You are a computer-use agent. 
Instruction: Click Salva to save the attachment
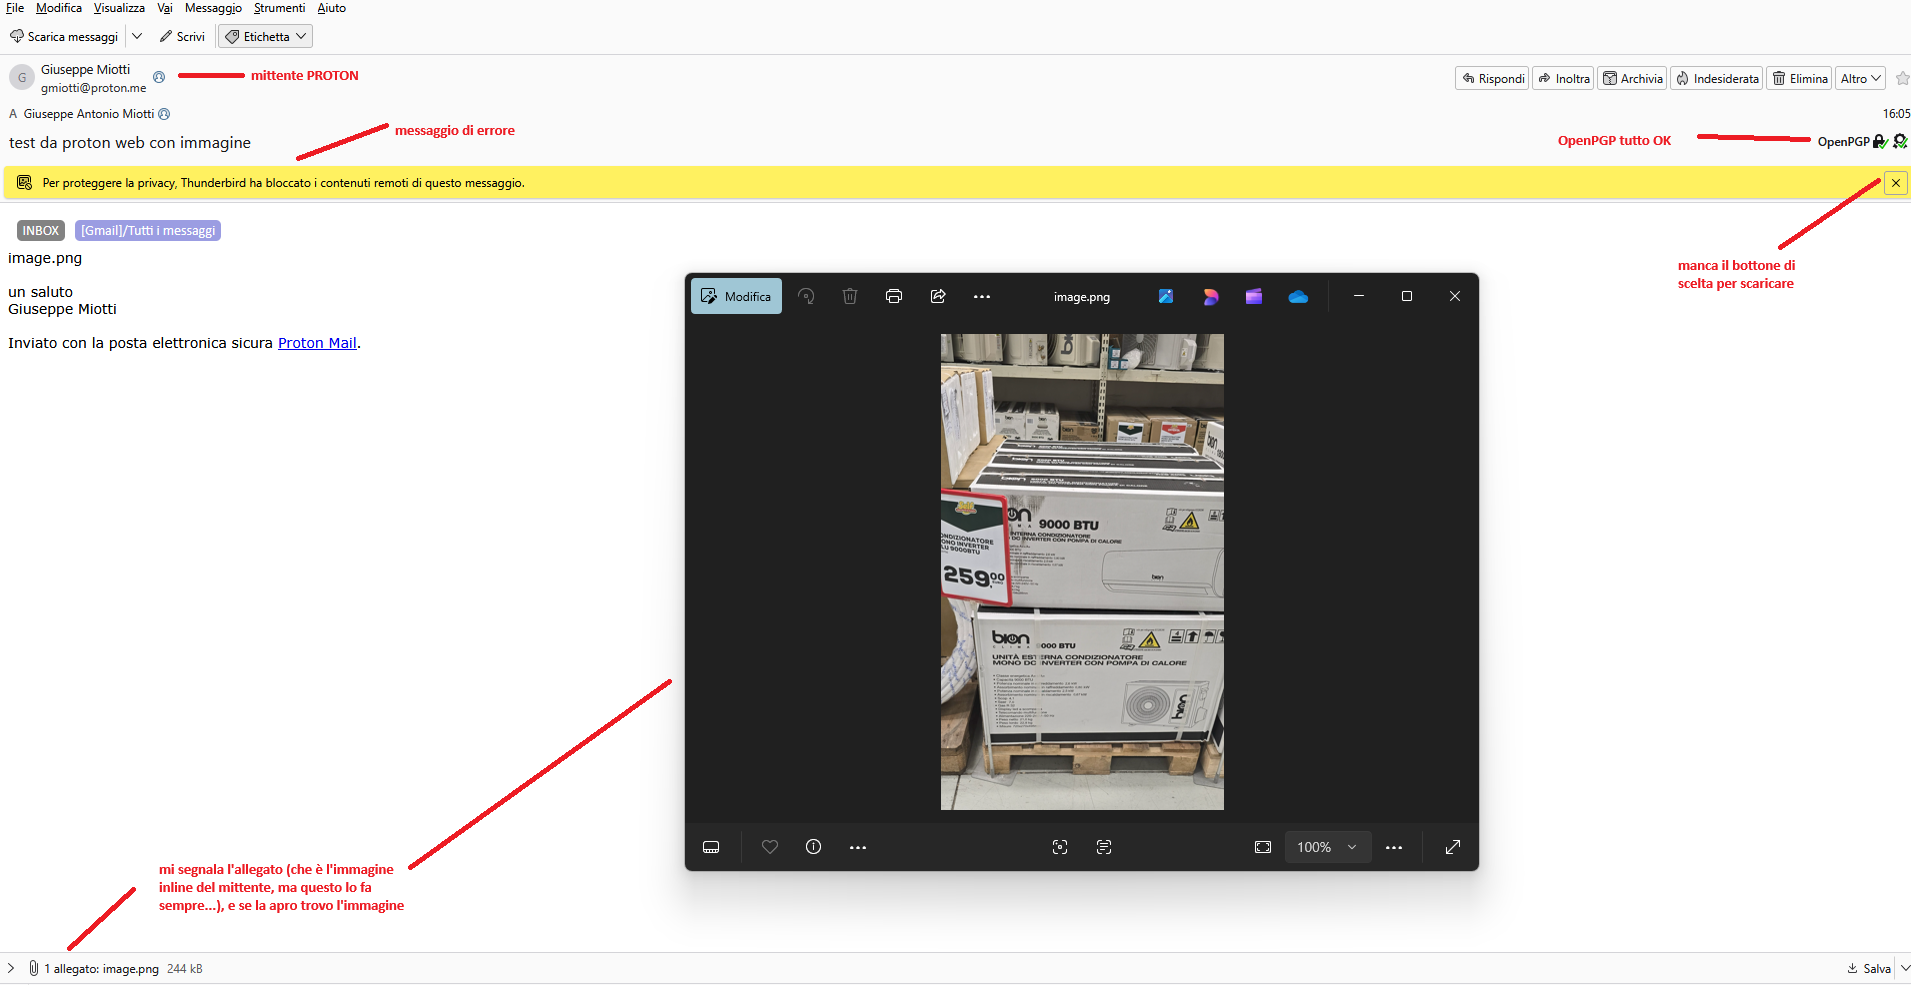1869,969
